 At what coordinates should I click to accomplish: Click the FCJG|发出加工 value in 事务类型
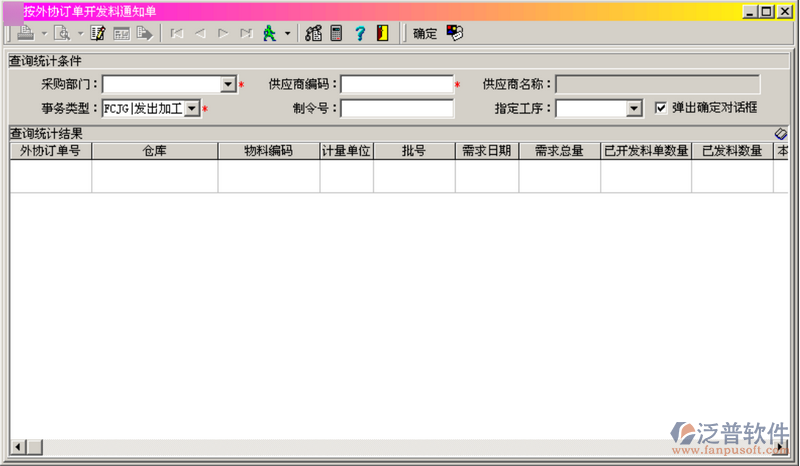[143, 109]
